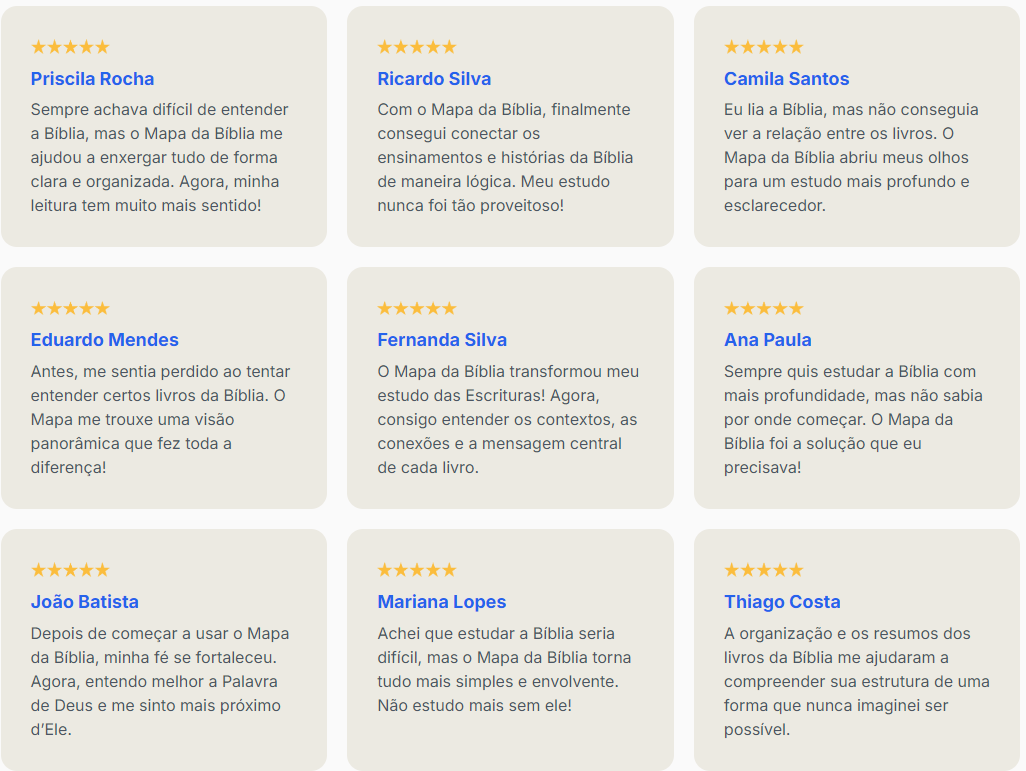Click the star rating above Eduardo Mendes
The height and width of the screenshot is (771, 1026).
tap(70, 308)
